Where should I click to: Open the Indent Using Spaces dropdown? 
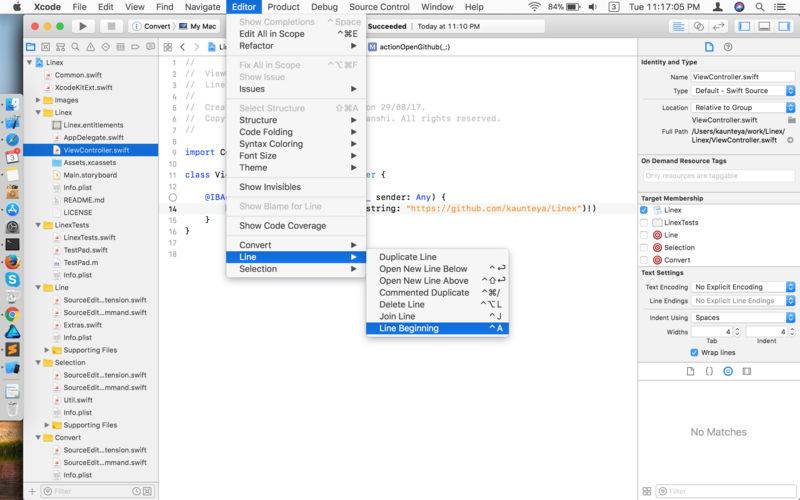pos(743,318)
